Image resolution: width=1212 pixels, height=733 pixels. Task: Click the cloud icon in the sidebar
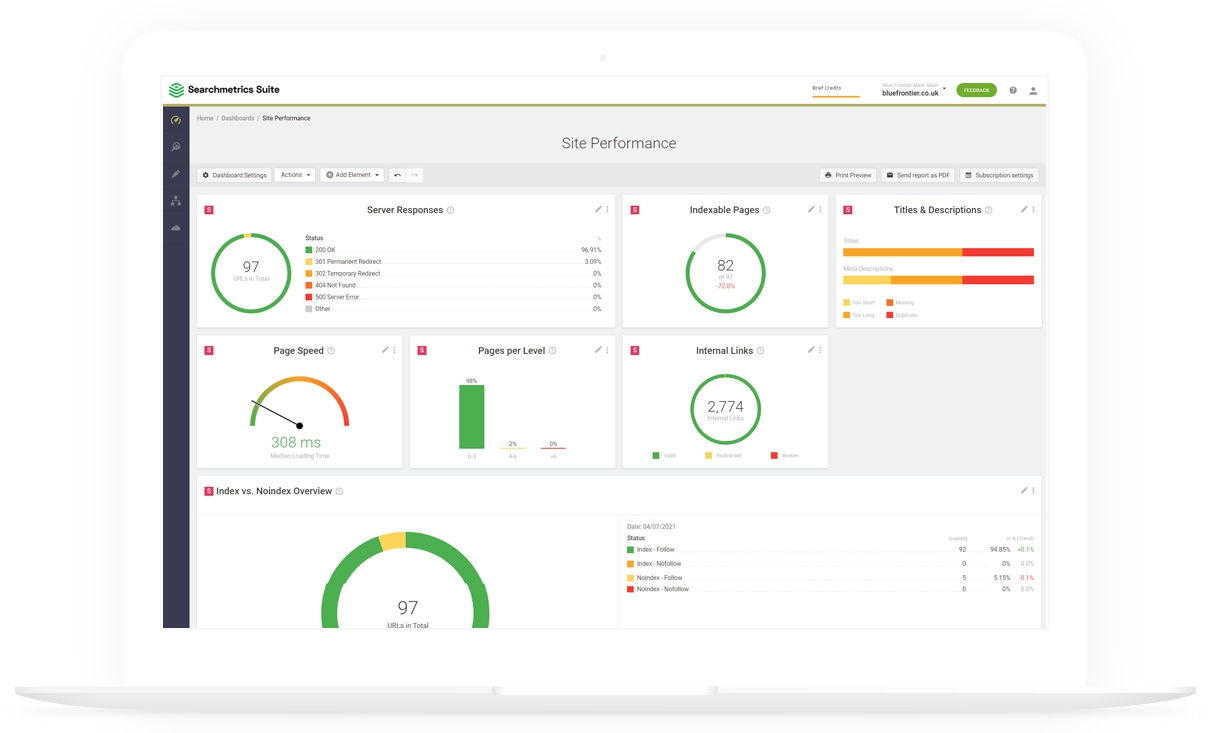tap(176, 228)
